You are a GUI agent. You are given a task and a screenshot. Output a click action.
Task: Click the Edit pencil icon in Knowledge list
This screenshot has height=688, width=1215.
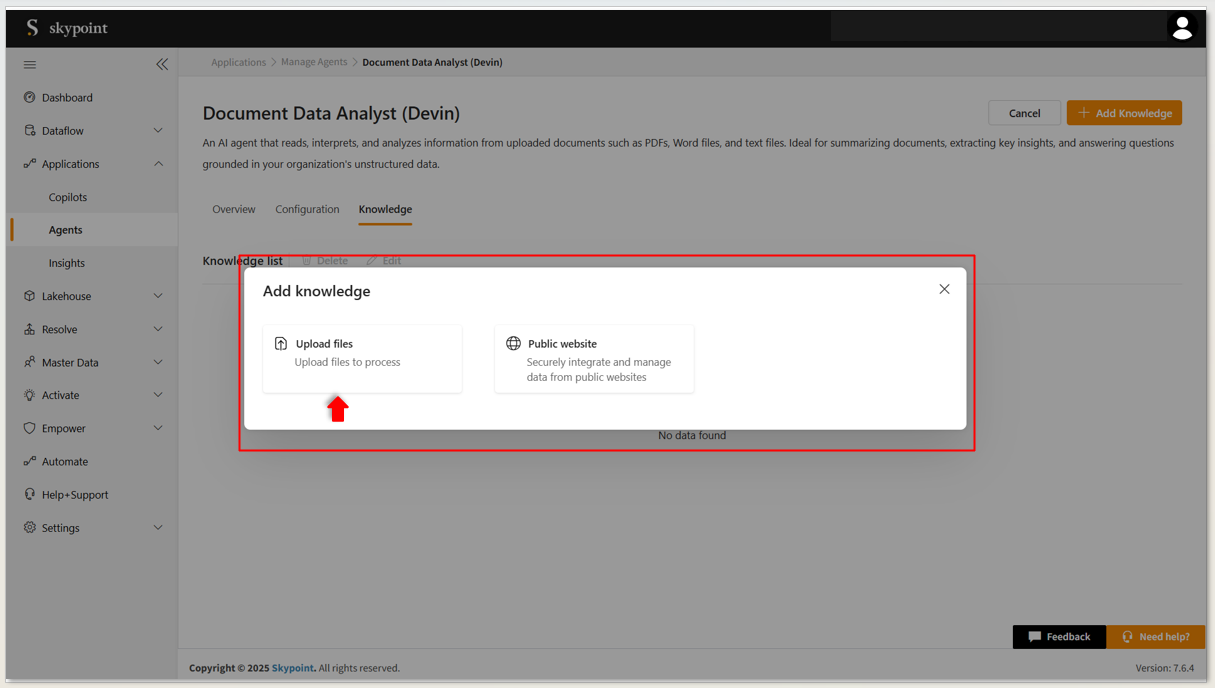tap(371, 260)
